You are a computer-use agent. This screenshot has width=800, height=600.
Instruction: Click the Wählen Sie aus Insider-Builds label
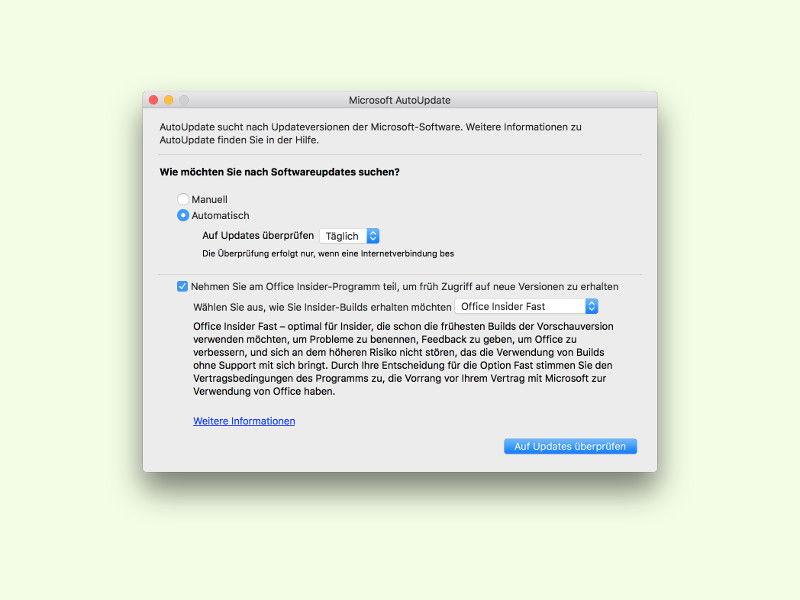(322, 307)
